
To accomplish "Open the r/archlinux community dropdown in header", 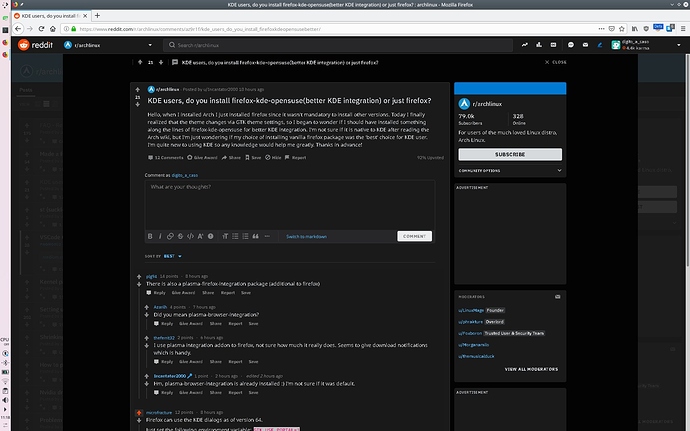I will [x=150, y=45].
